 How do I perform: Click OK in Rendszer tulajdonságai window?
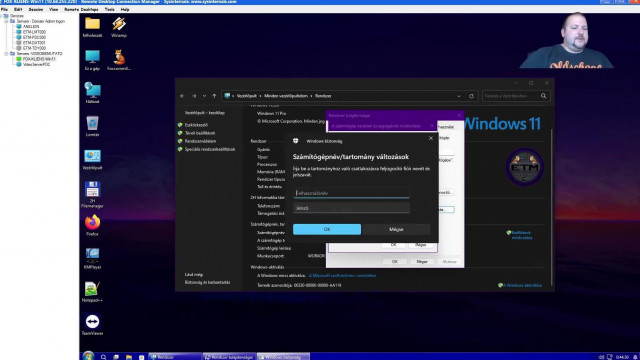tap(394, 261)
